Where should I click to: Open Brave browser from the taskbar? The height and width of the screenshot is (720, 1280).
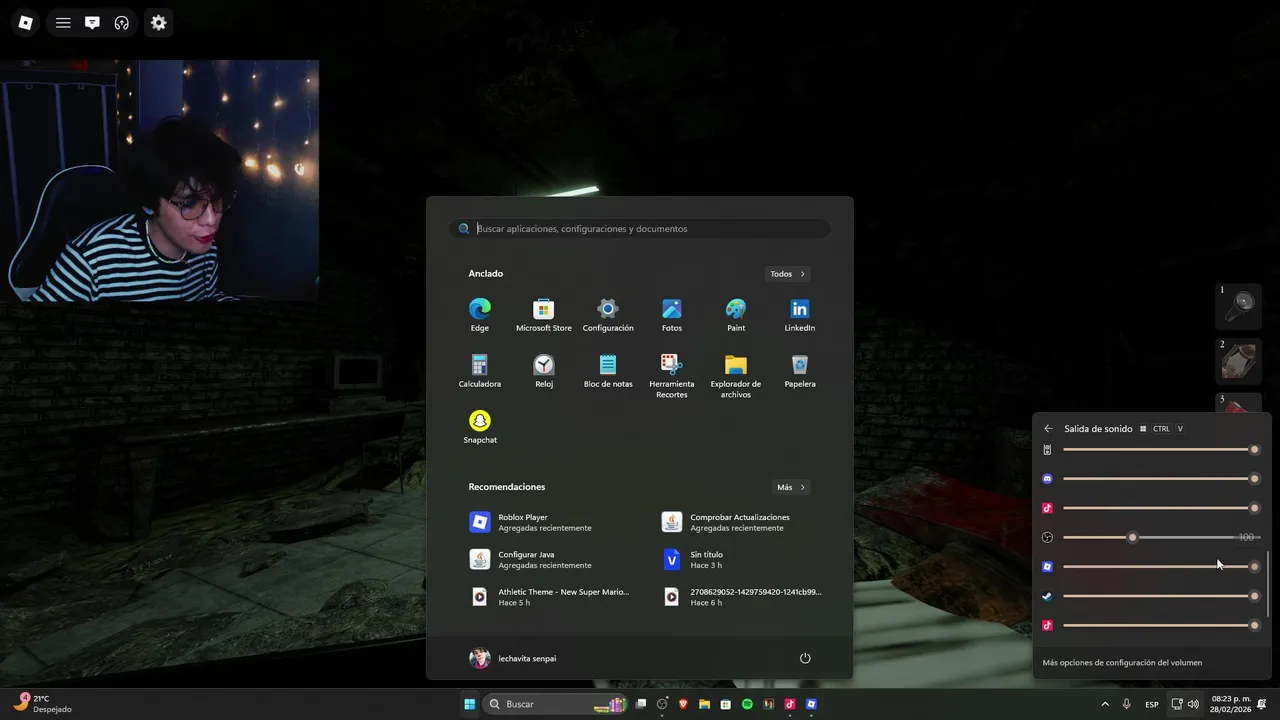tap(684, 704)
